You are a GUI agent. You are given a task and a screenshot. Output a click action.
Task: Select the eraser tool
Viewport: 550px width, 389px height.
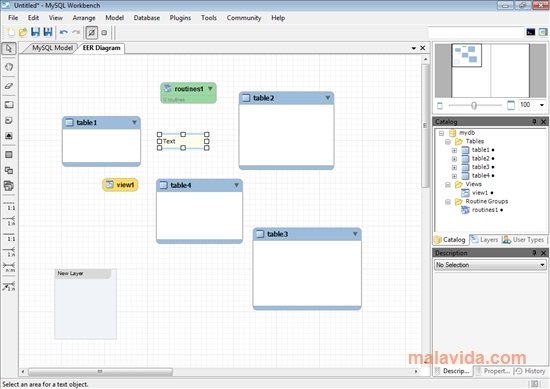tap(9, 86)
